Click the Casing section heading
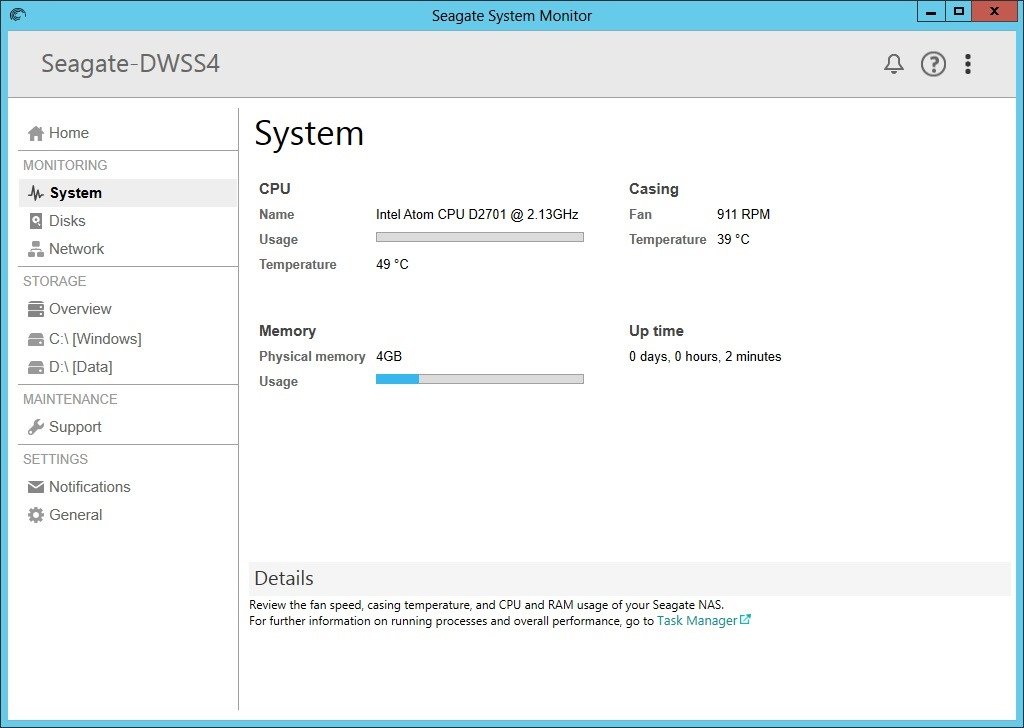 point(654,189)
